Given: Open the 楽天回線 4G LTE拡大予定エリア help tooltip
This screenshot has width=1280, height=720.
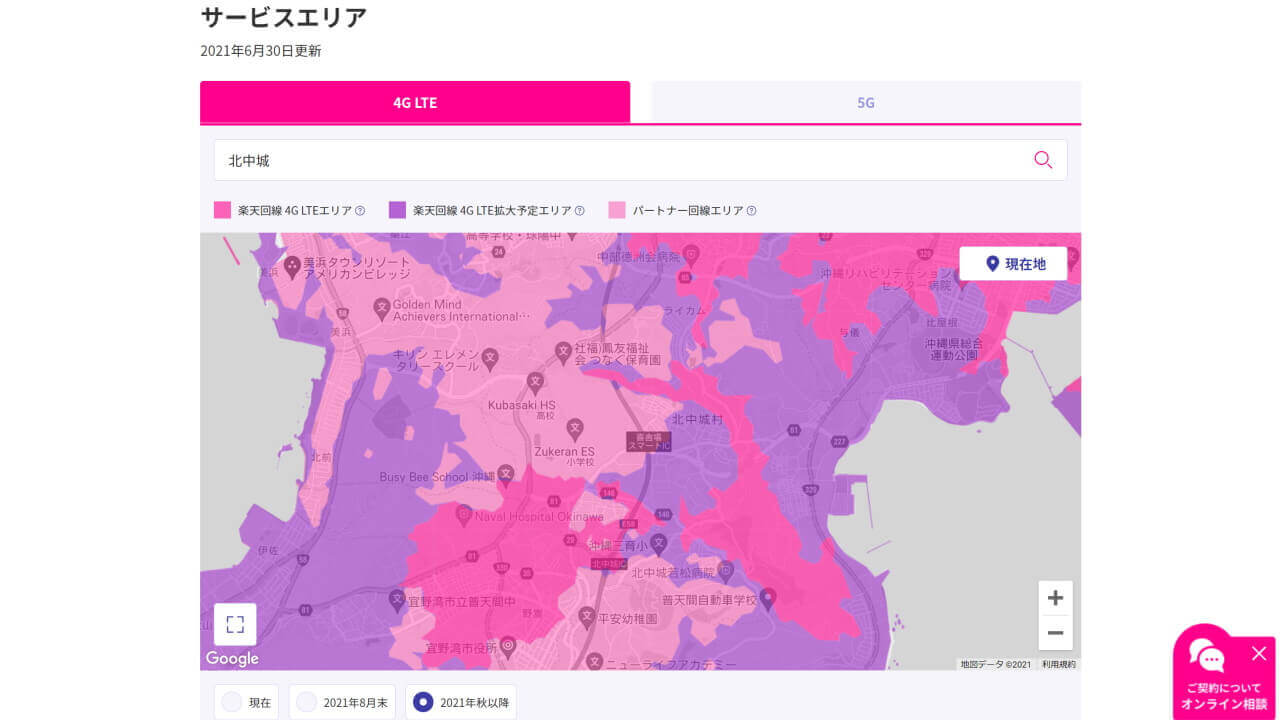Looking at the screenshot, I should coord(579,210).
